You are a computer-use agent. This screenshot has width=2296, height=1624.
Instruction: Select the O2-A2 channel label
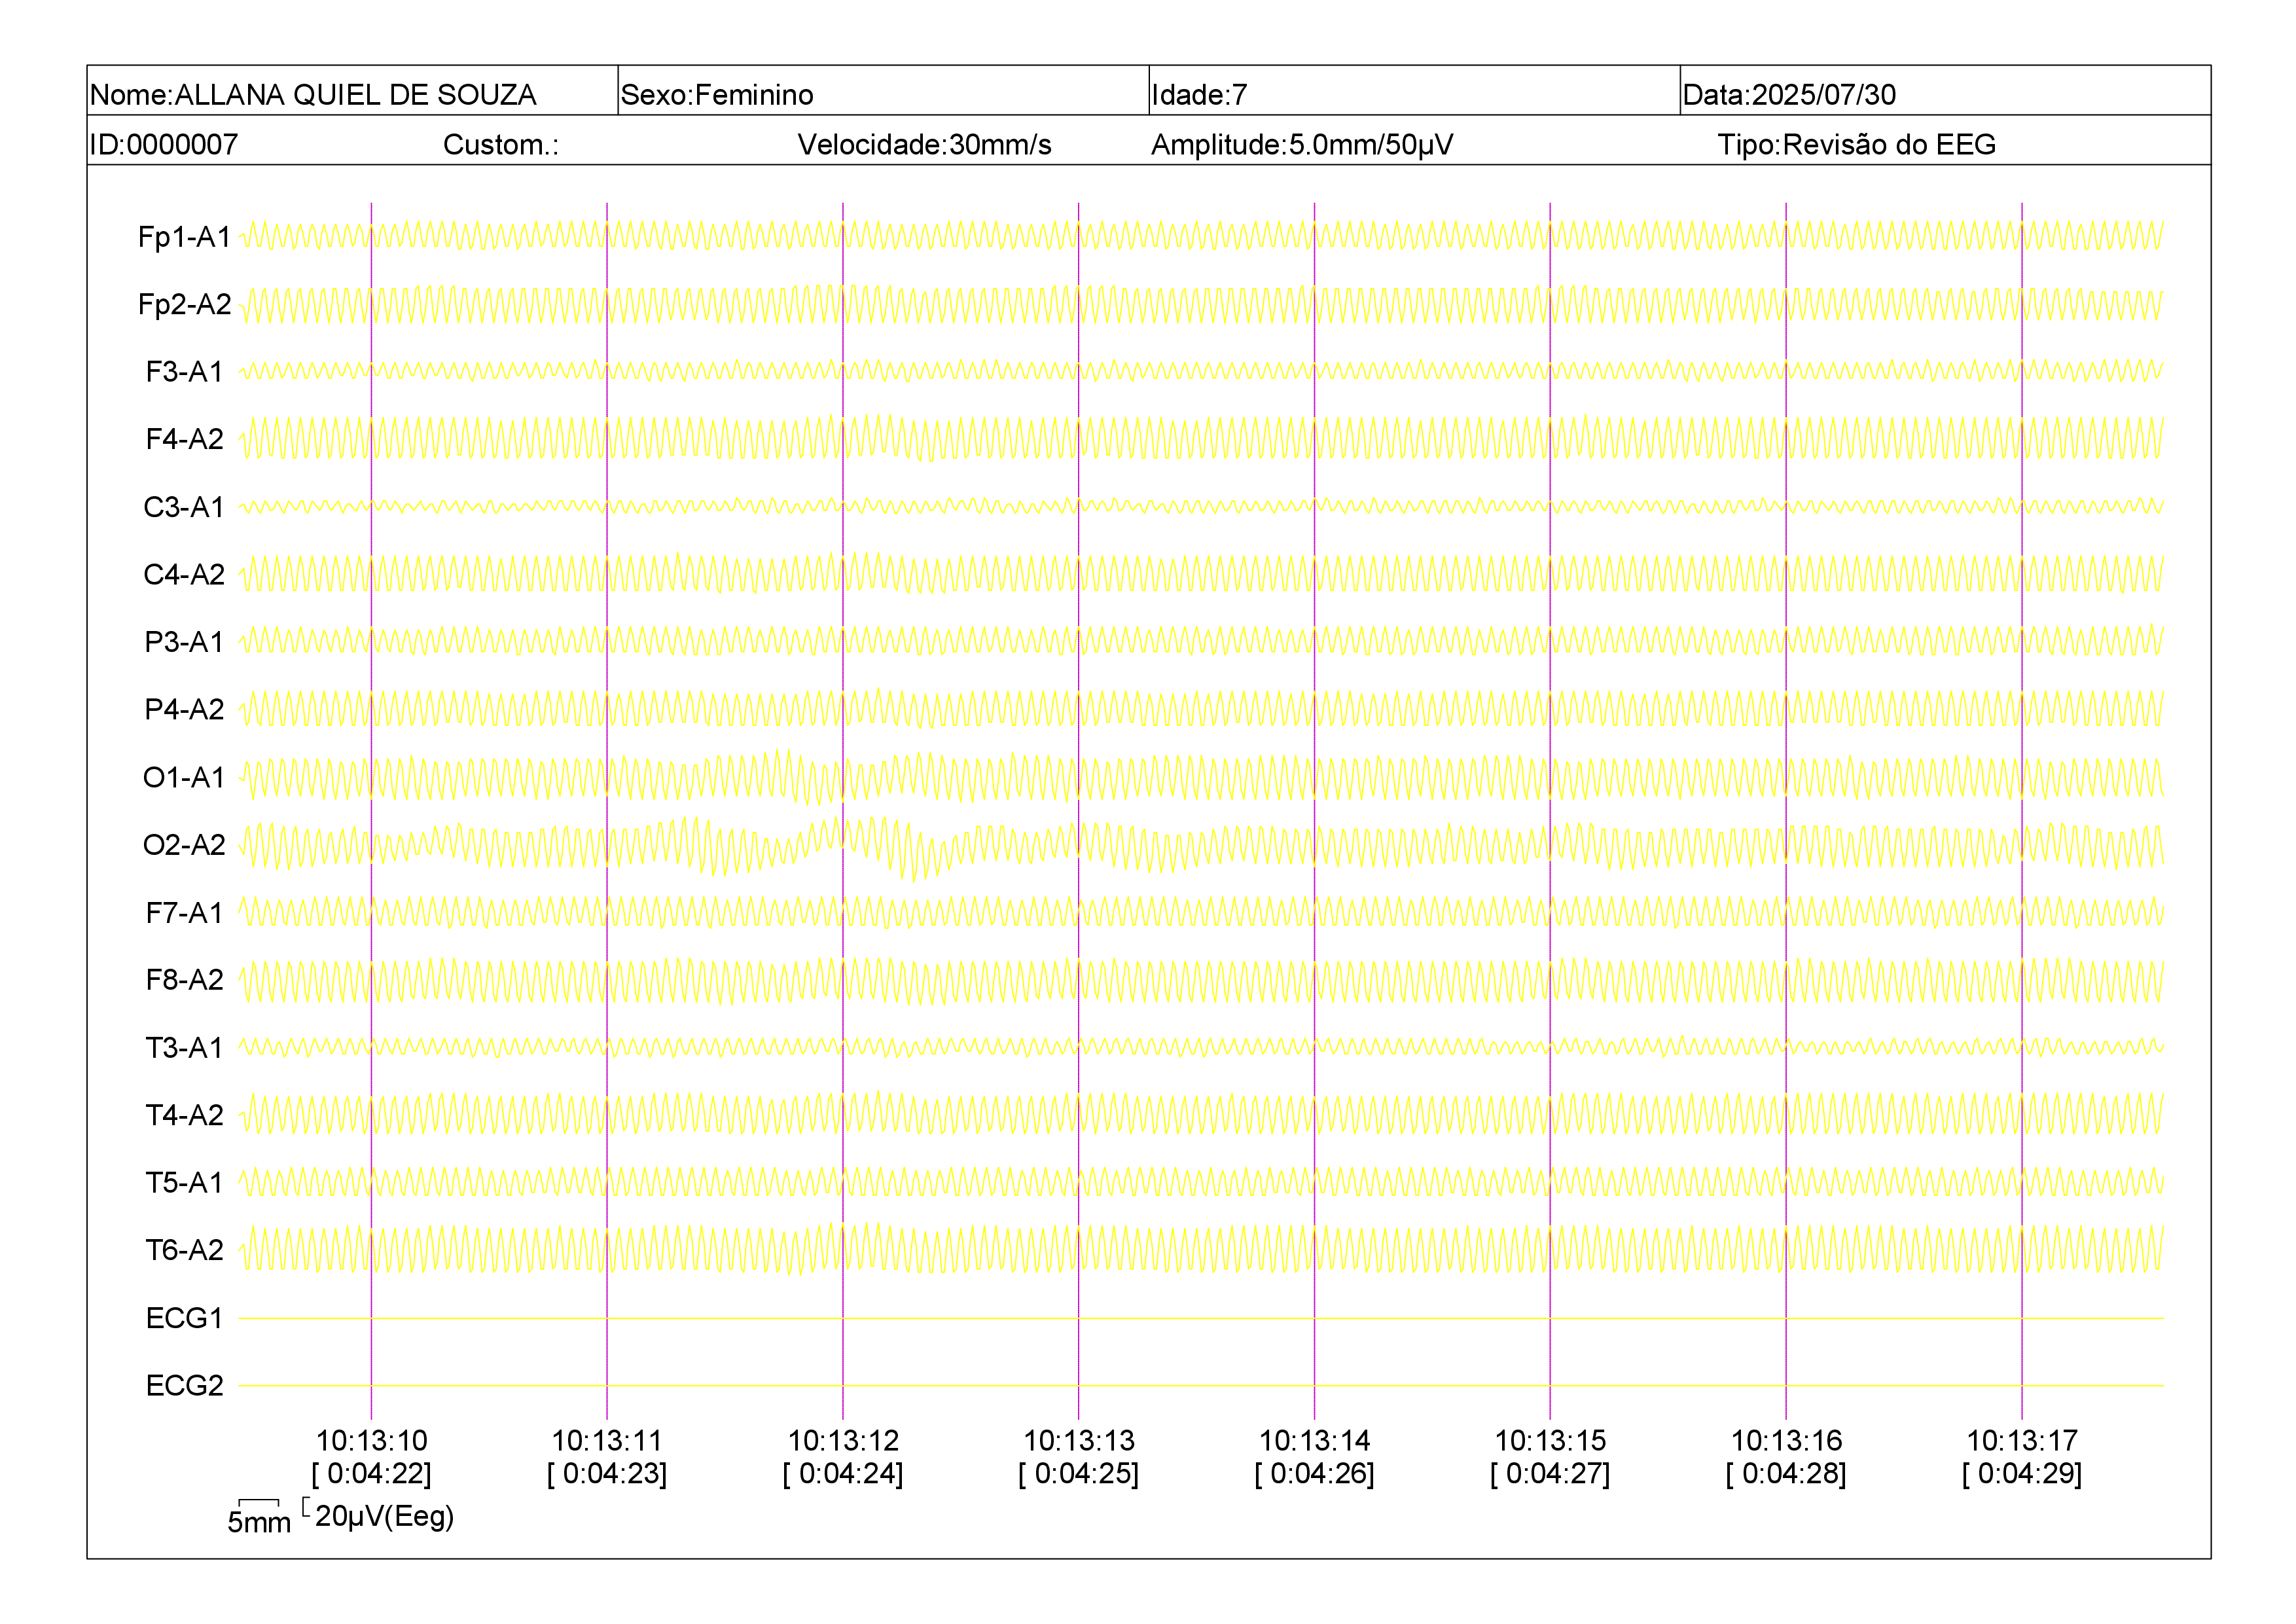[185, 845]
